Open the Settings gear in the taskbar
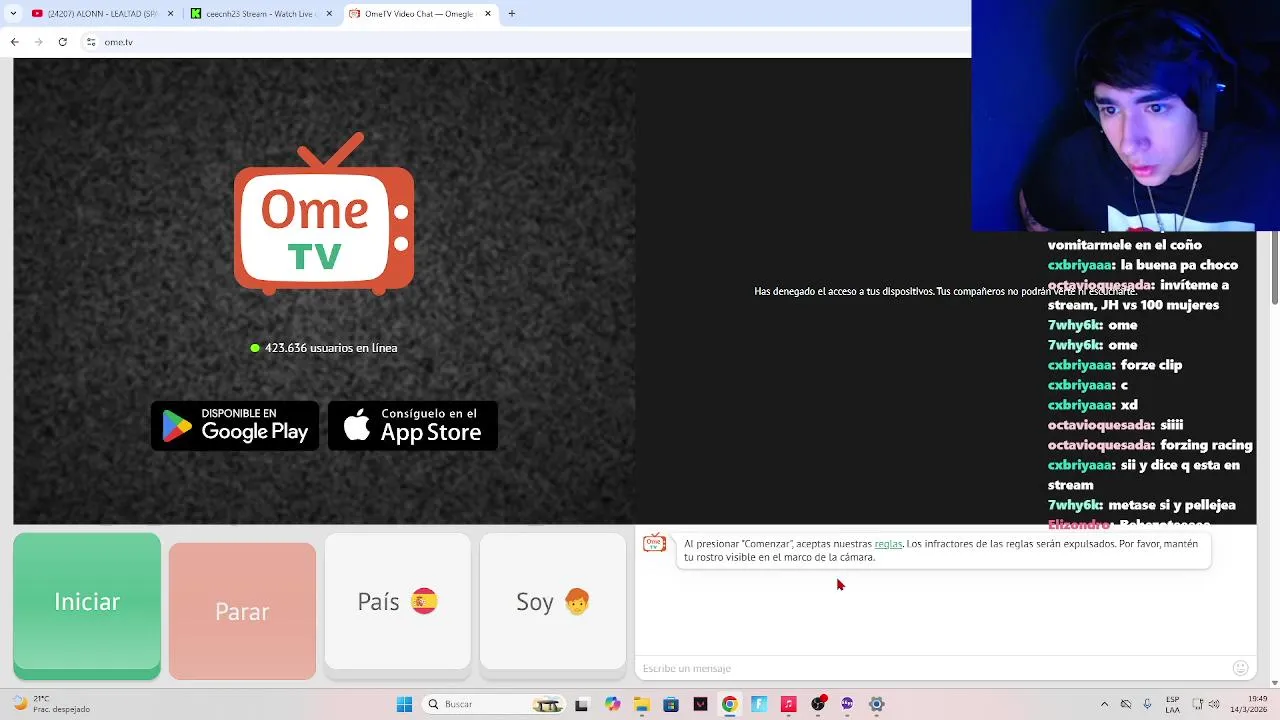The image size is (1280, 720). click(877, 704)
